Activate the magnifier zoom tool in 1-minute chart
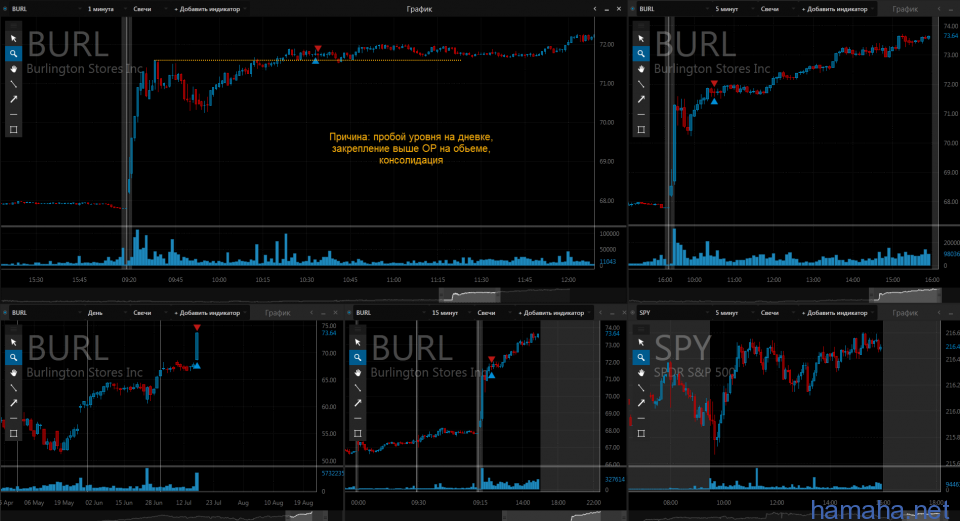The image size is (960, 521). [x=14, y=53]
